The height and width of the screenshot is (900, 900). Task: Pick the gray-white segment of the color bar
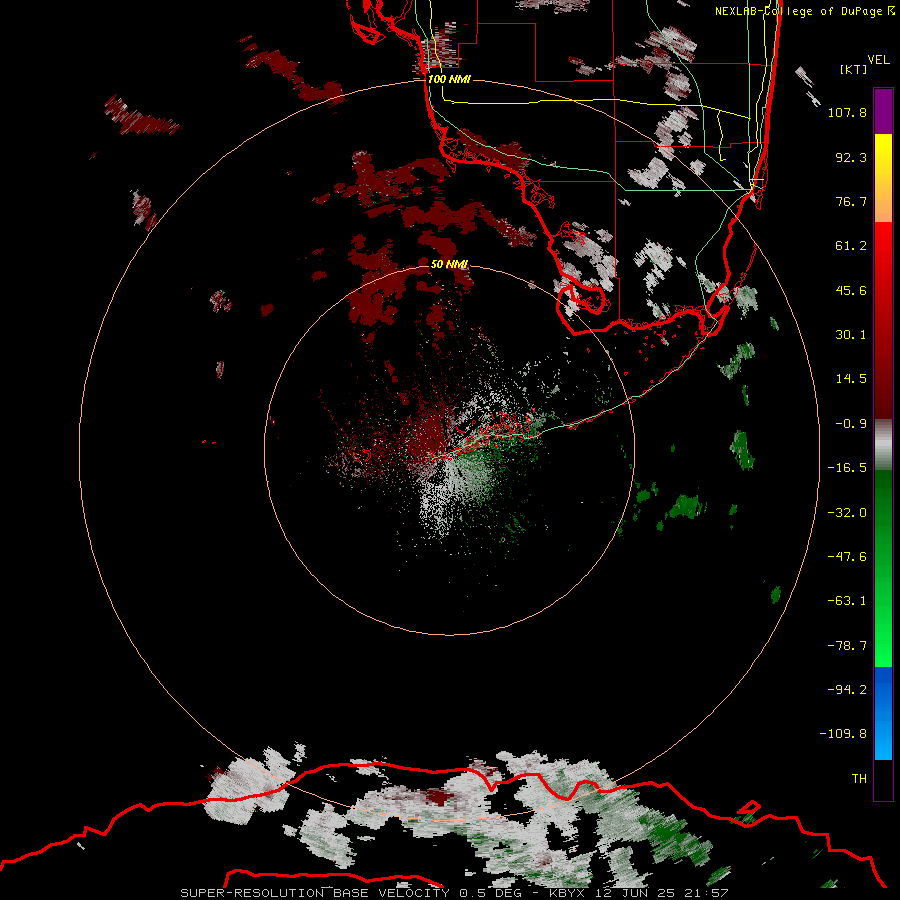[x=883, y=444]
